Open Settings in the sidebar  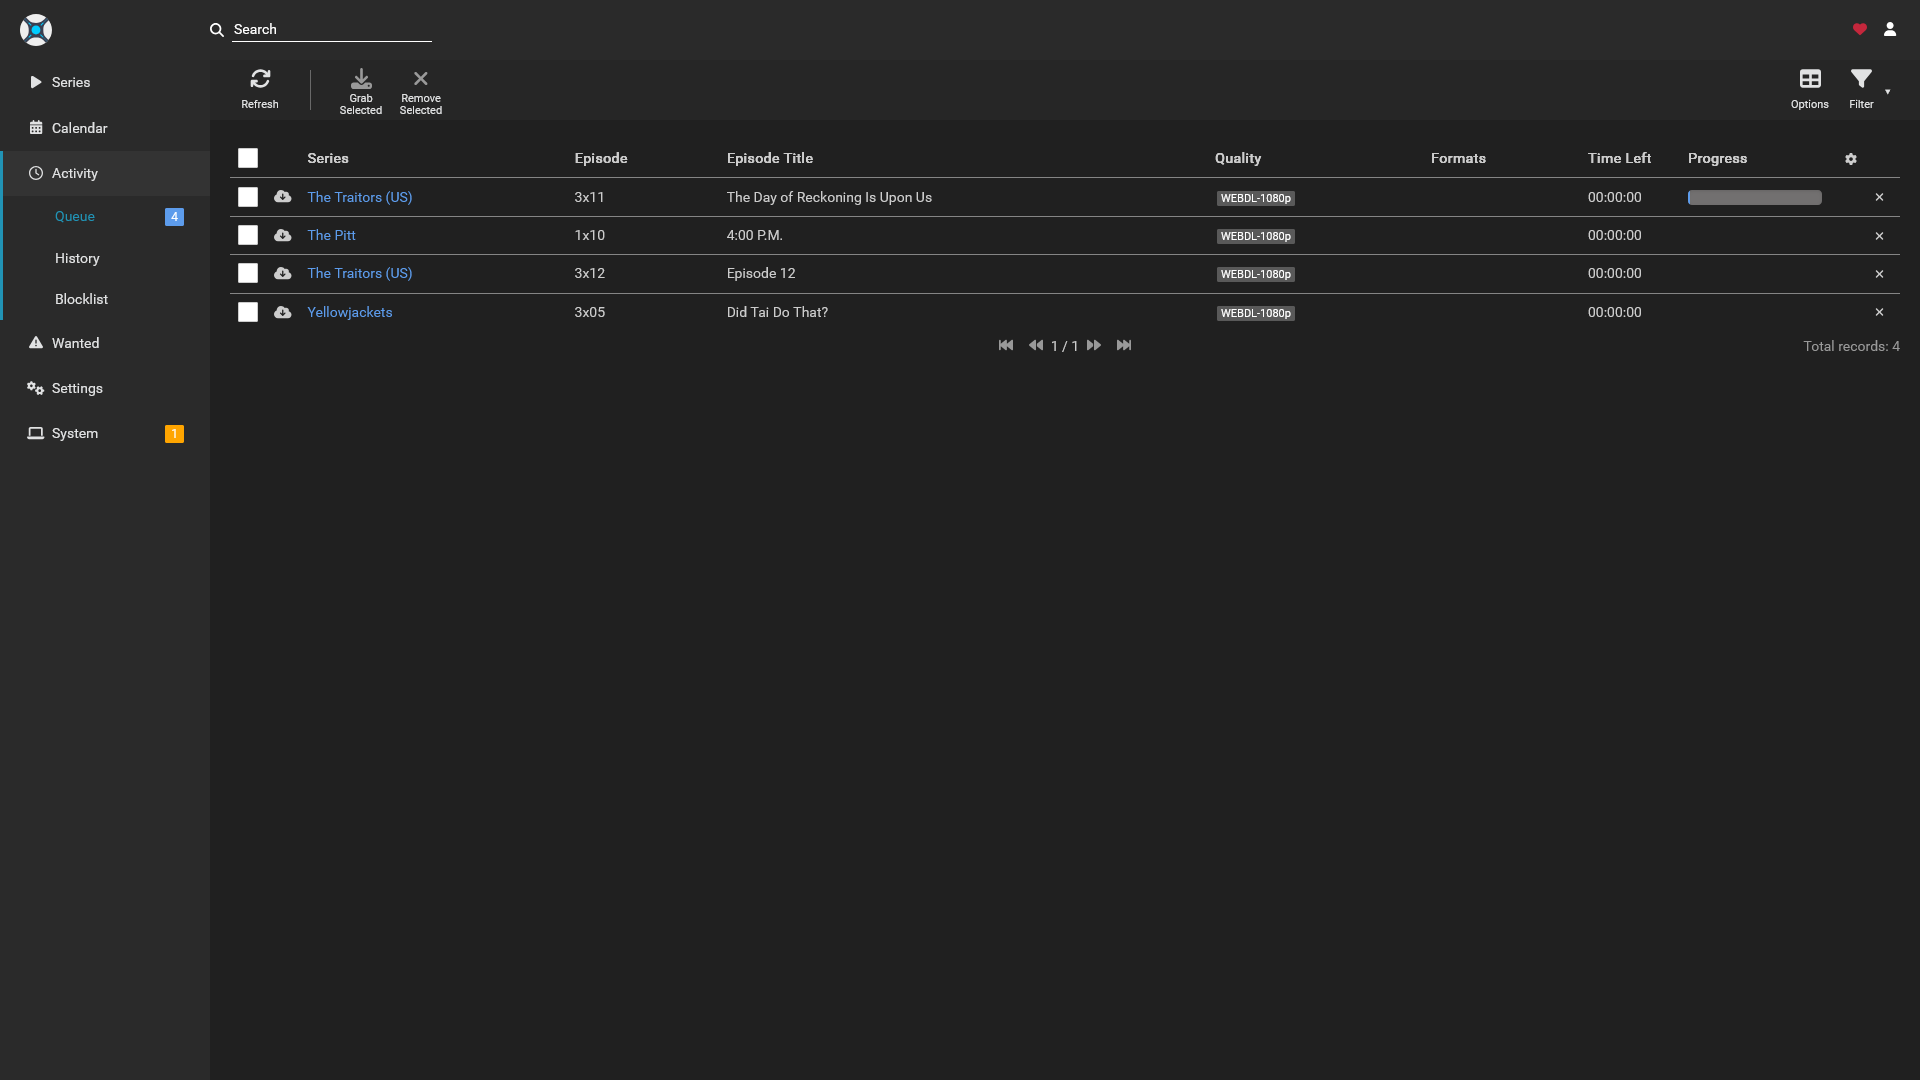point(105,388)
